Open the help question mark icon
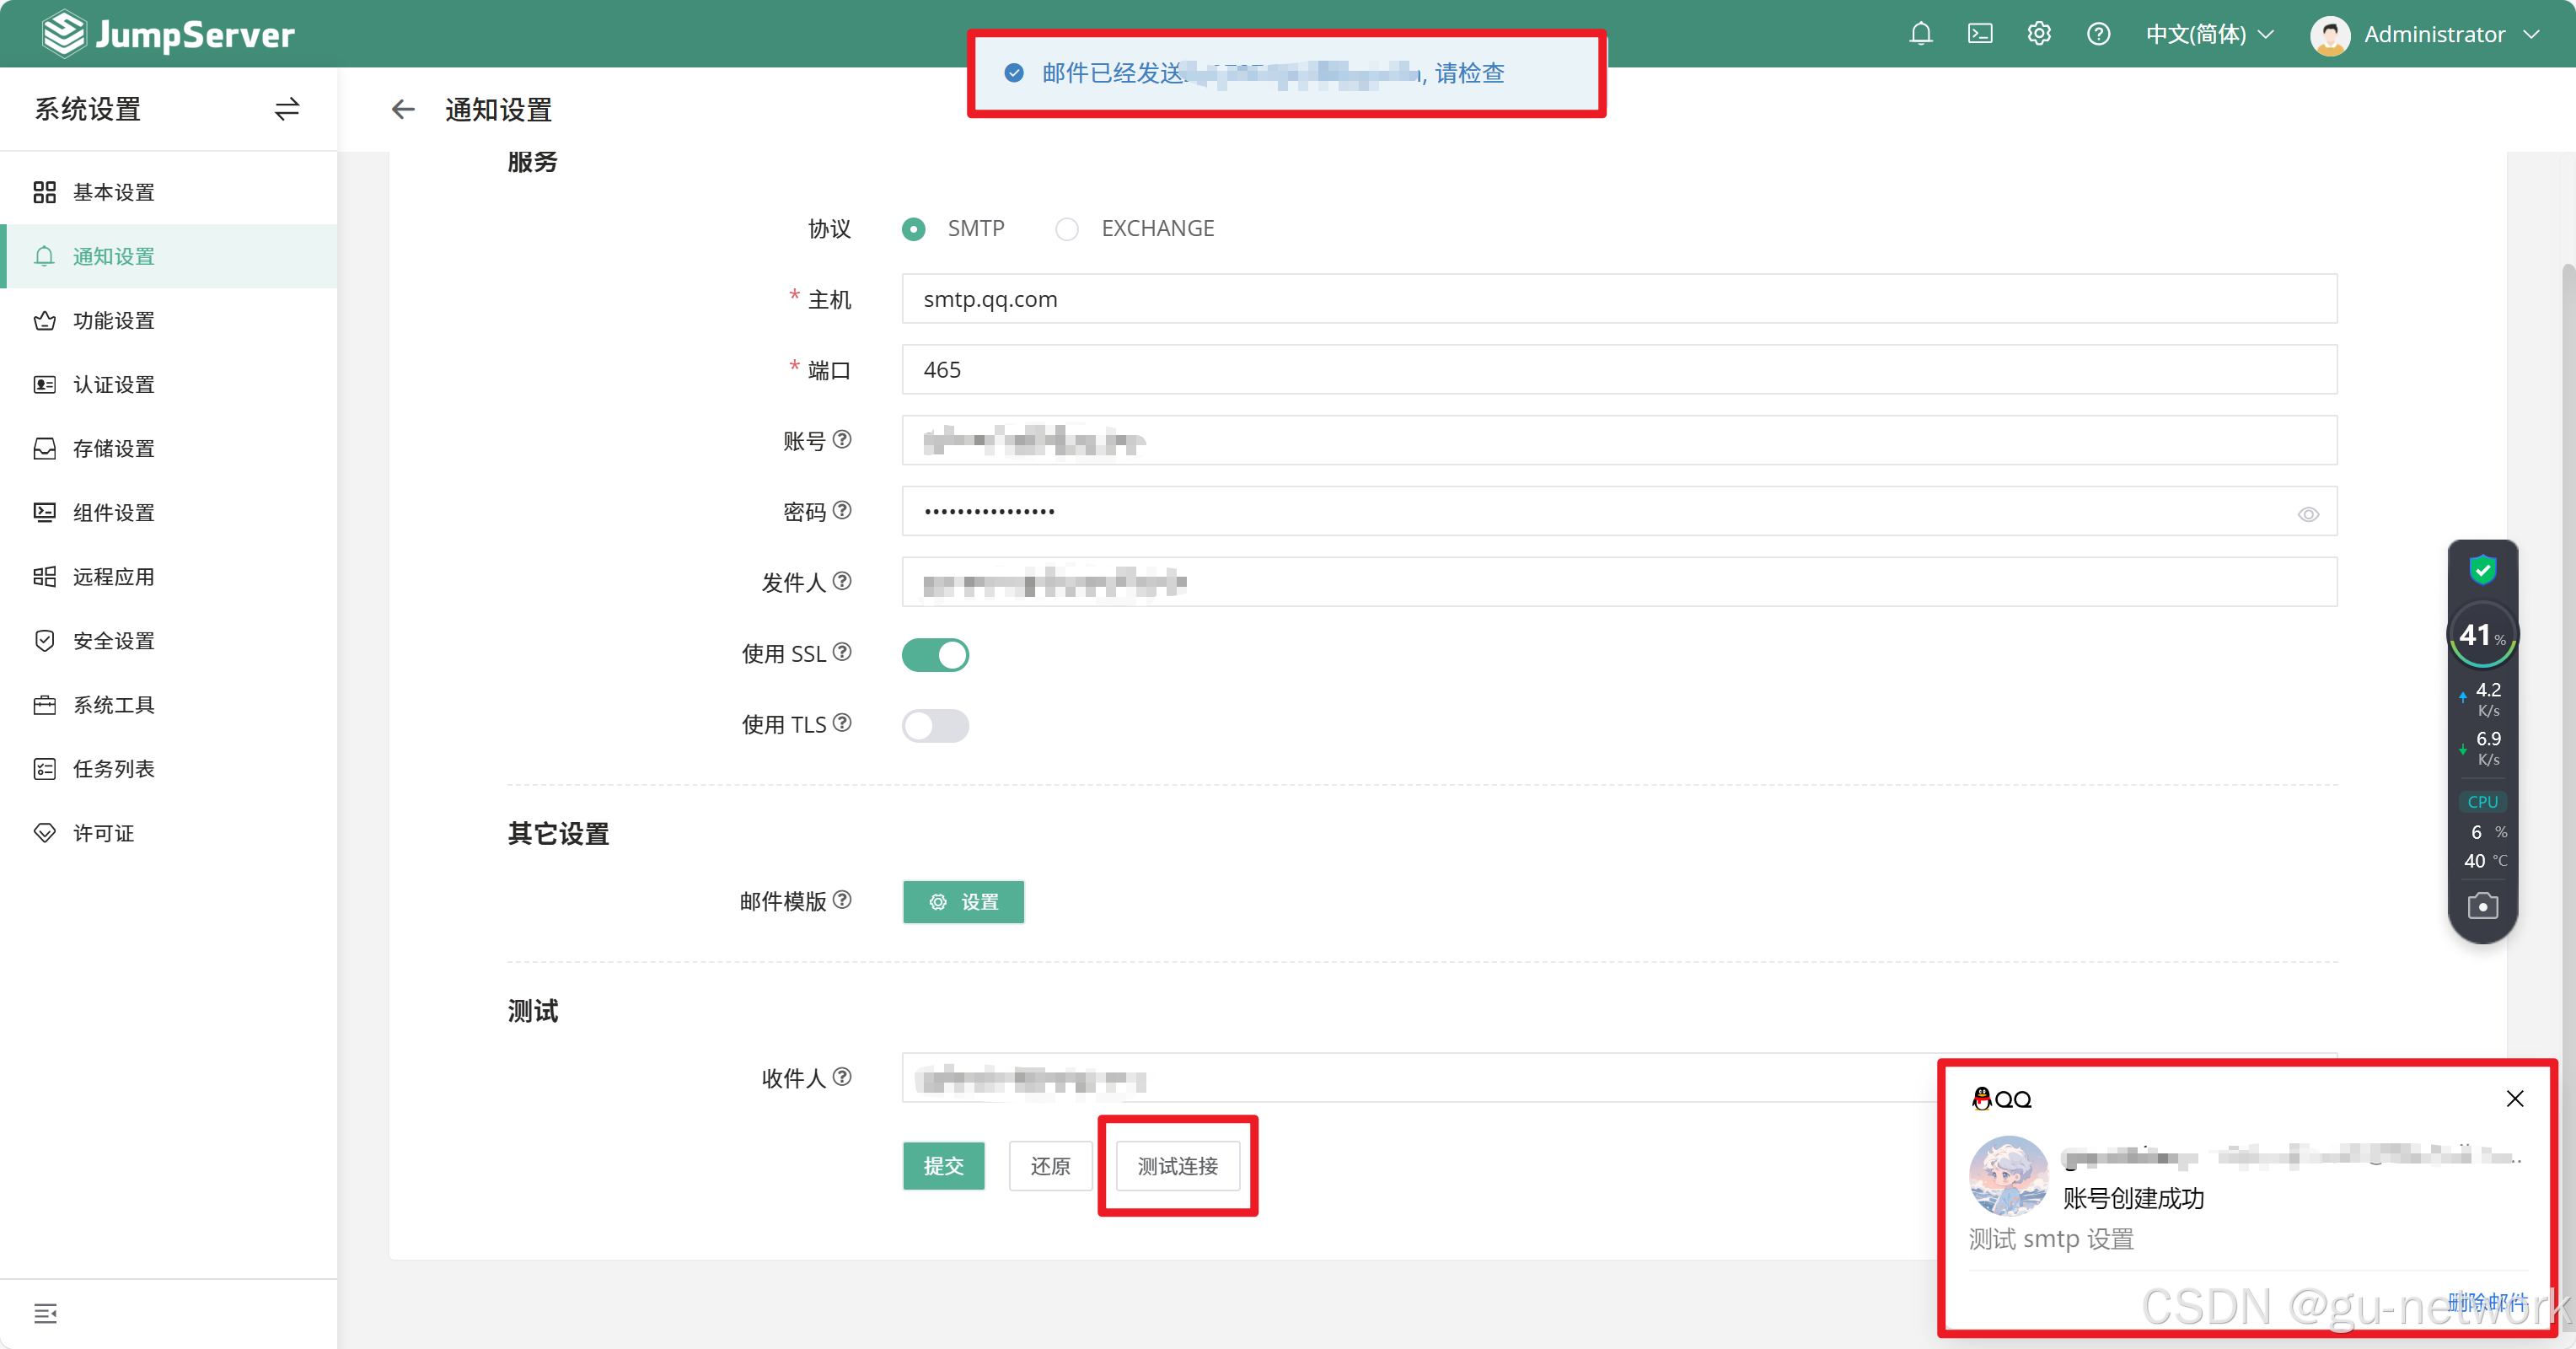This screenshot has height=1349, width=2576. 2098,34
